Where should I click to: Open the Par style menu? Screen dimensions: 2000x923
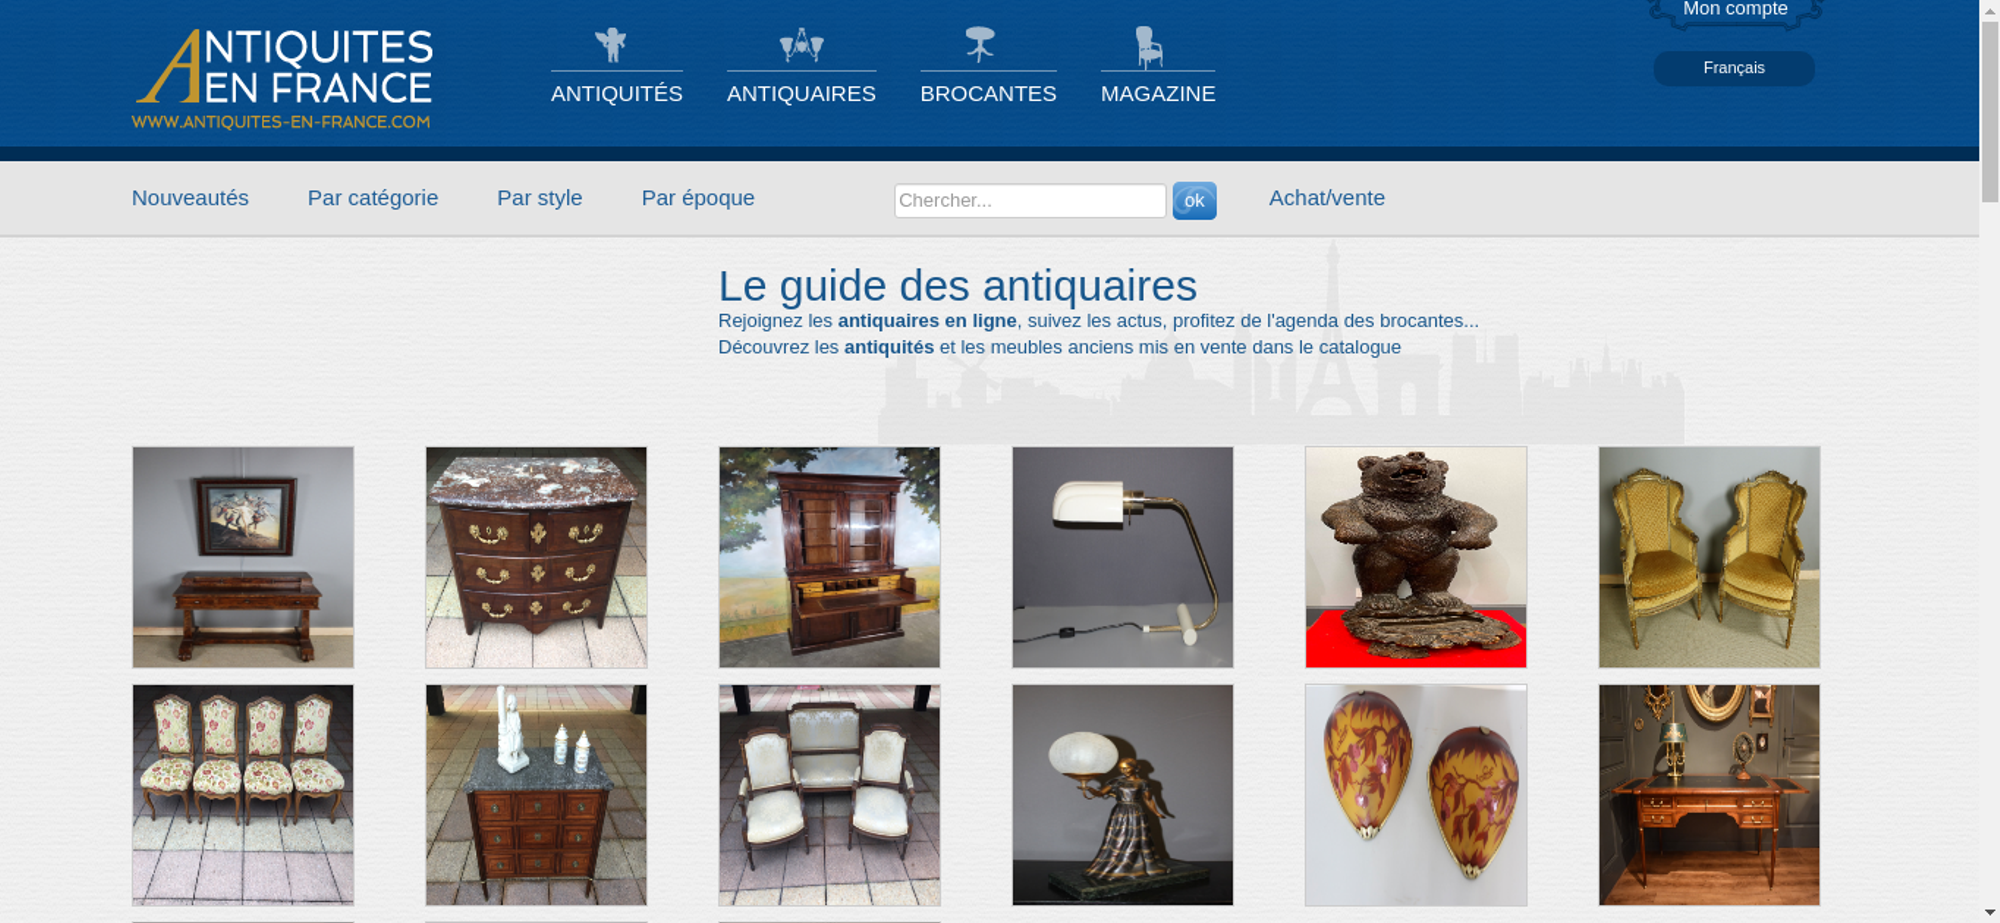pyautogui.click(x=539, y=198)
